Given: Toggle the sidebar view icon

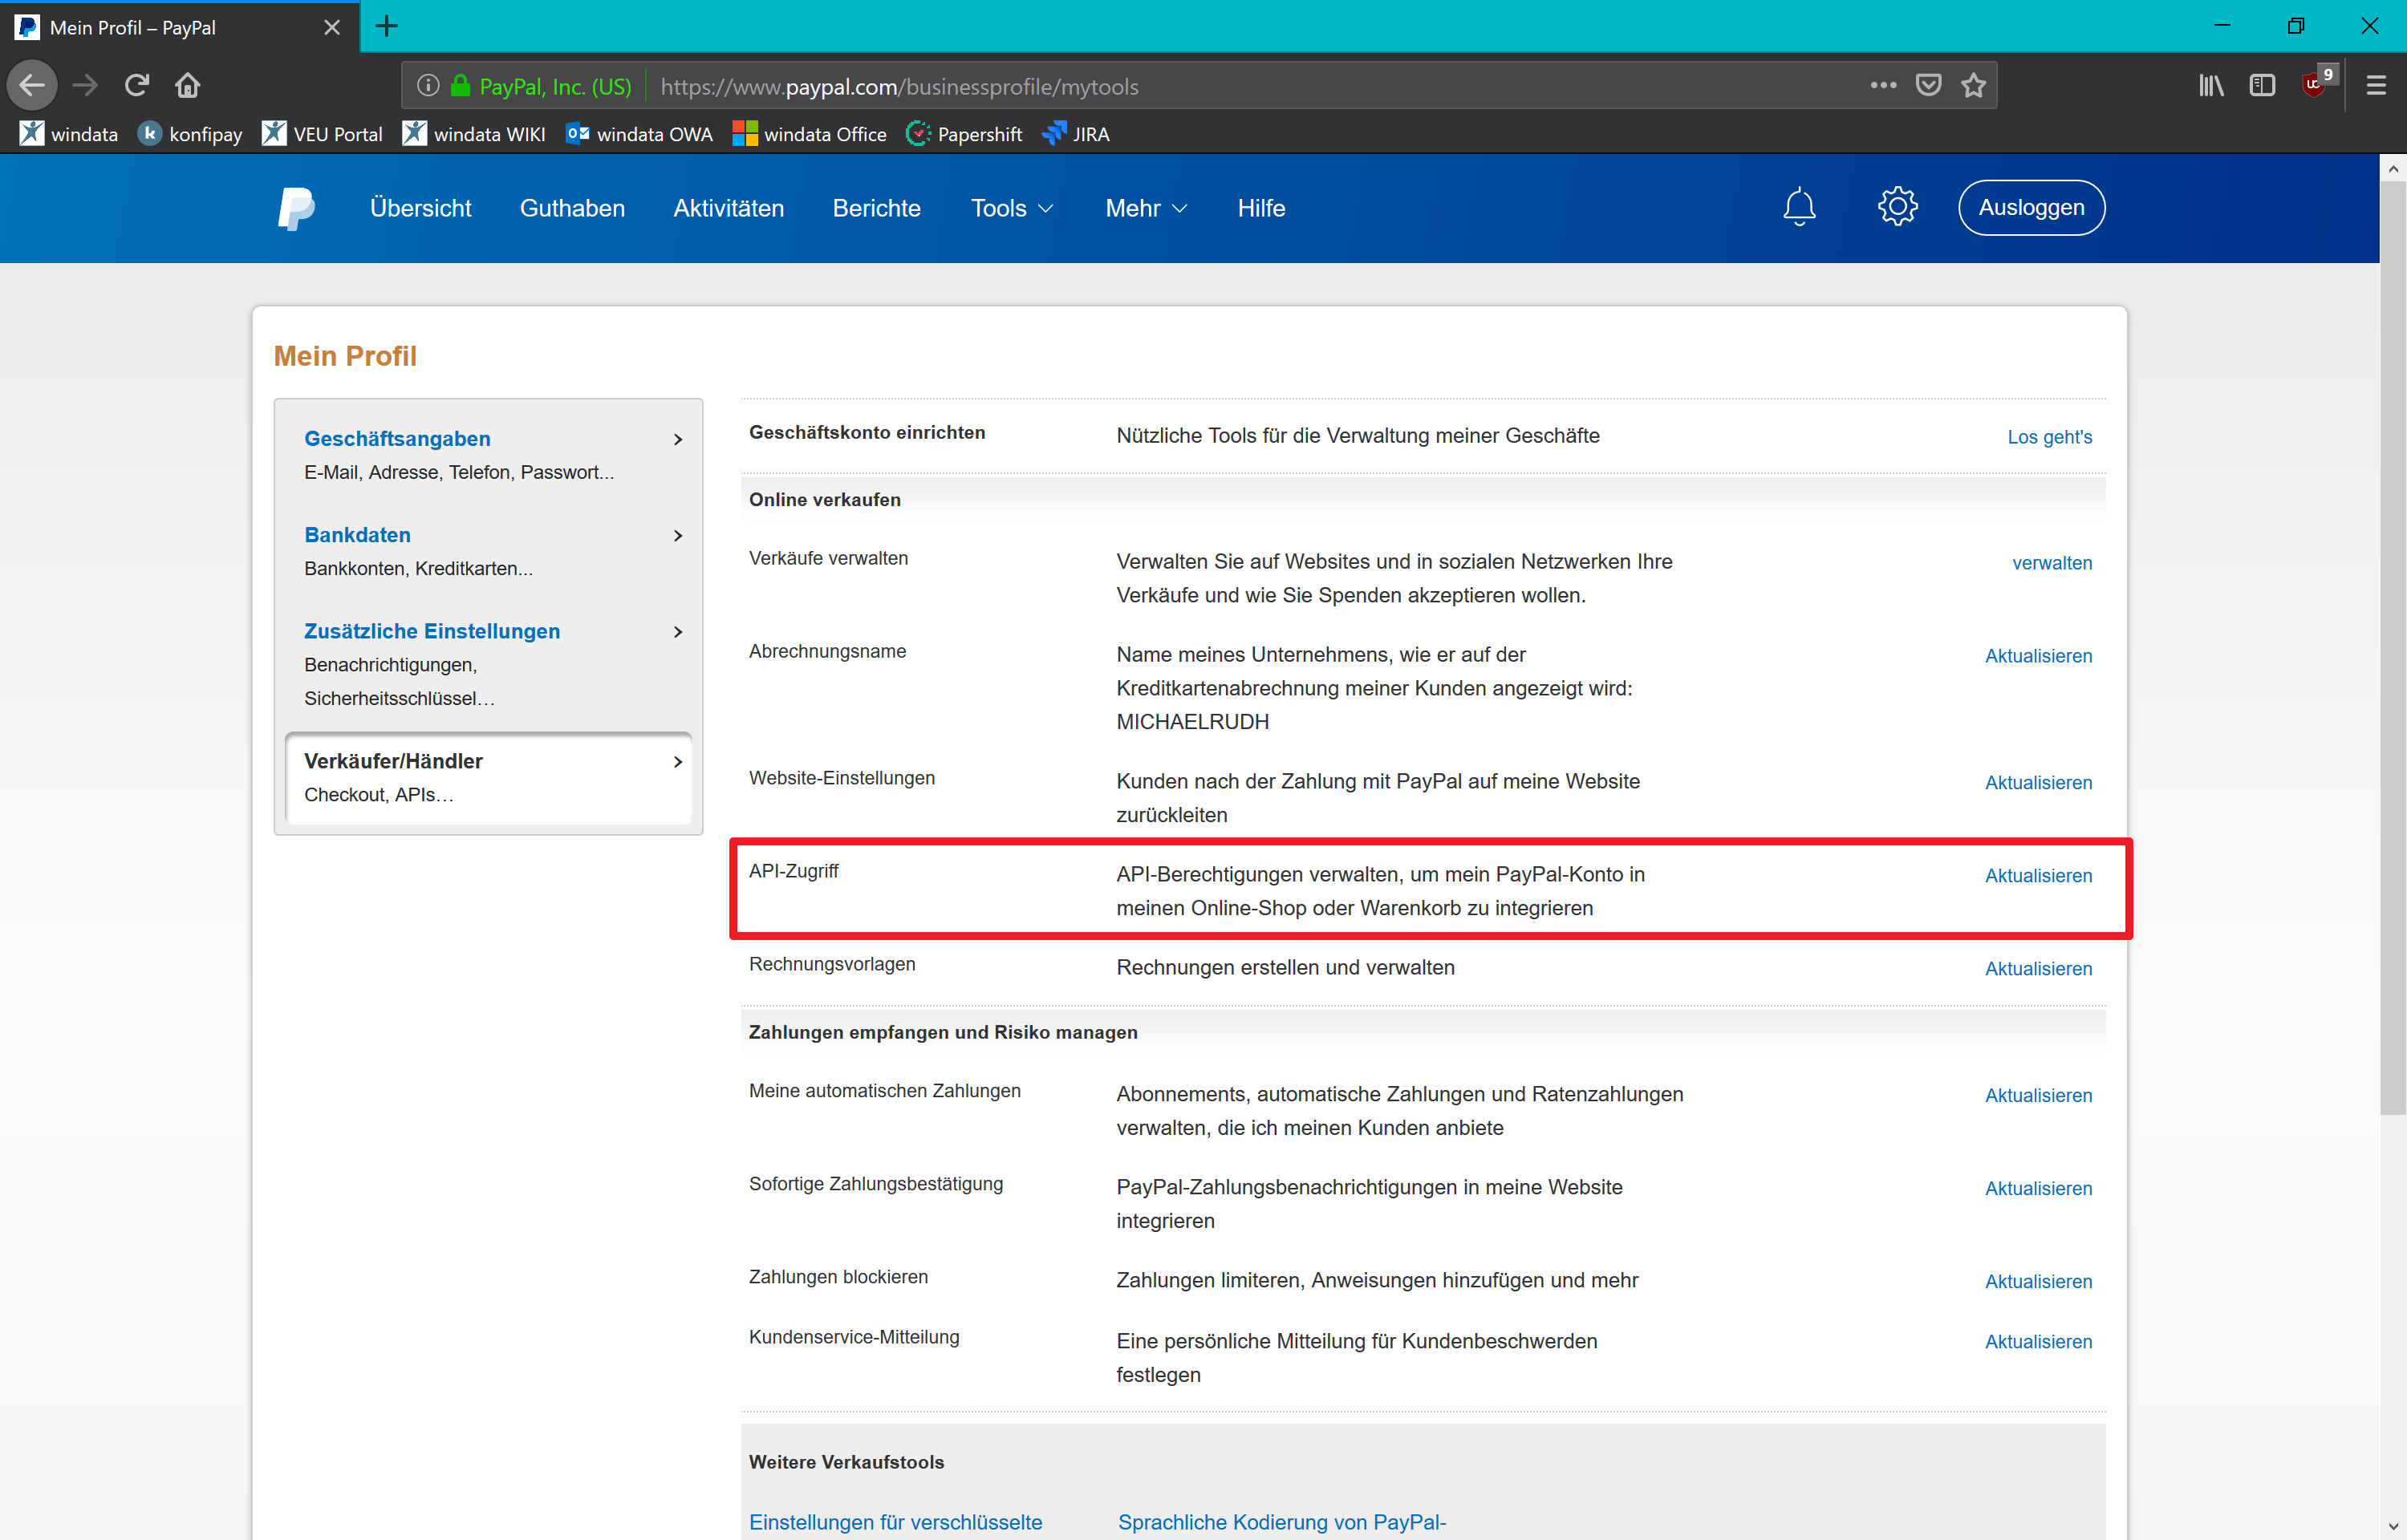Looking at the screenshot, I should pyautogui.click(x=2262, y=85).
